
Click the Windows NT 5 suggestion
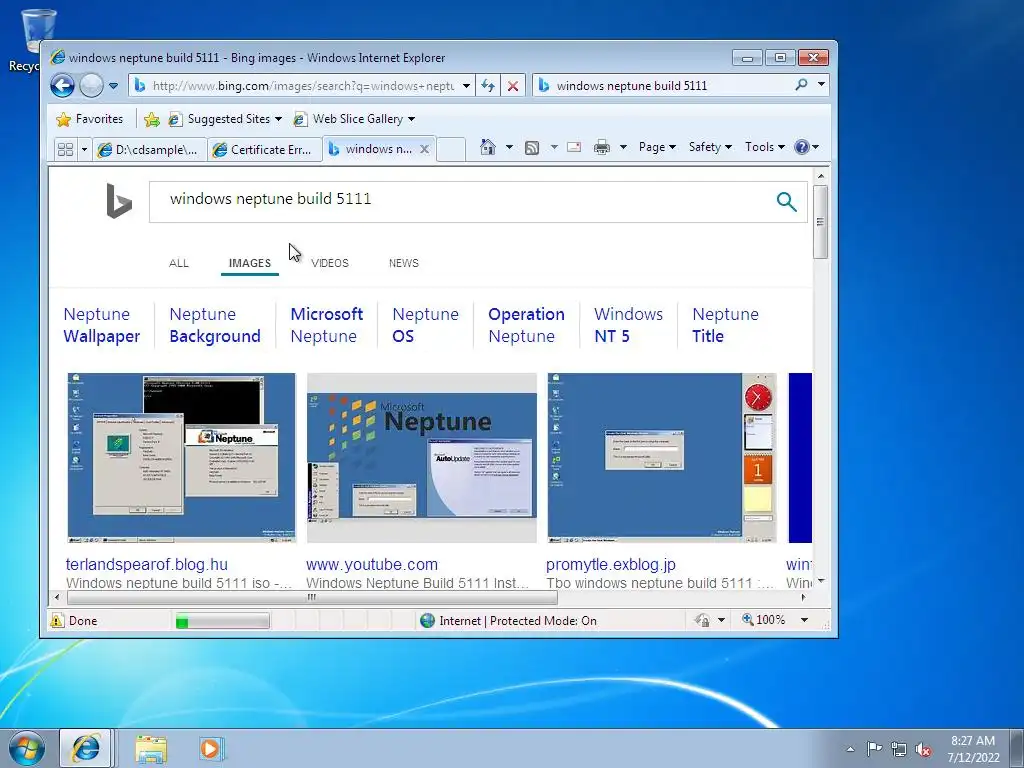(x=628, y=325)
